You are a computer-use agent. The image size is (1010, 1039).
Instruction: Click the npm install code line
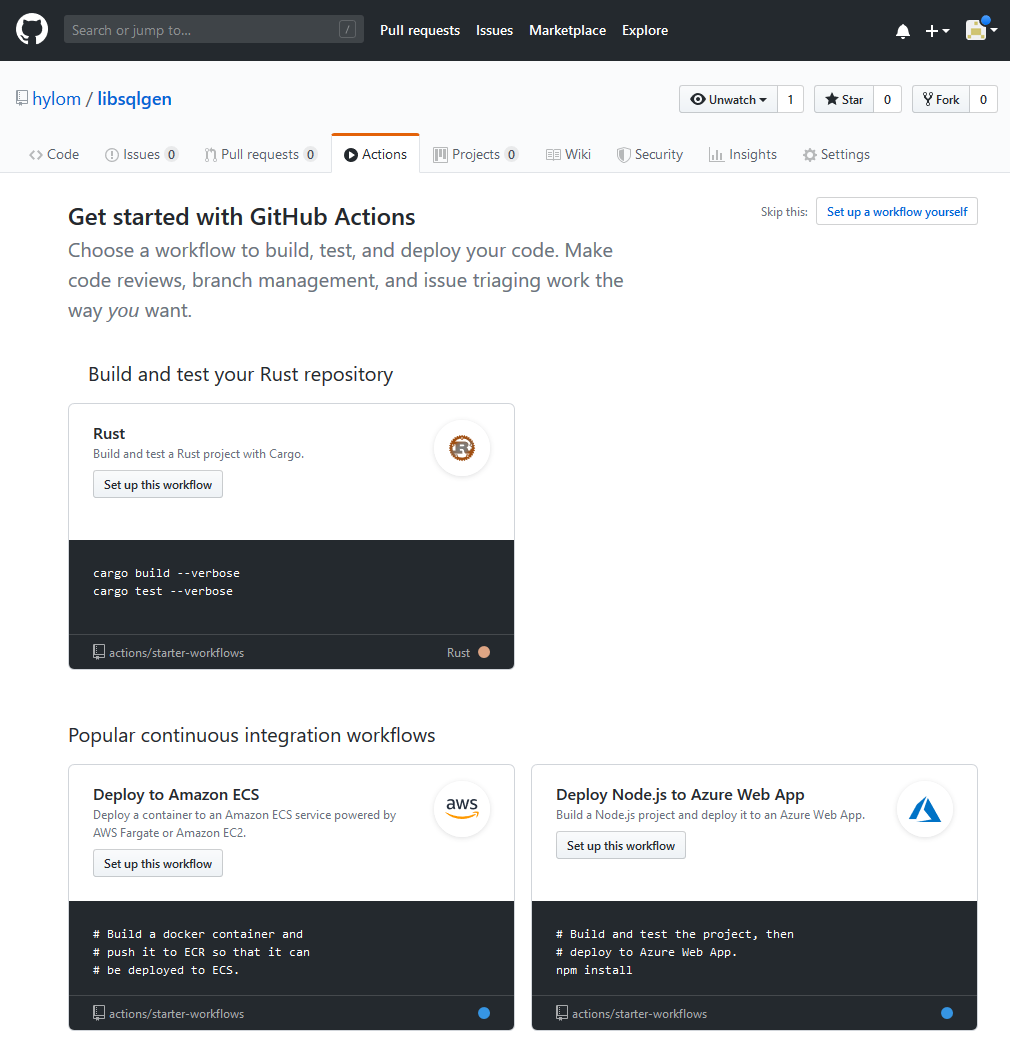pos(594,969)
